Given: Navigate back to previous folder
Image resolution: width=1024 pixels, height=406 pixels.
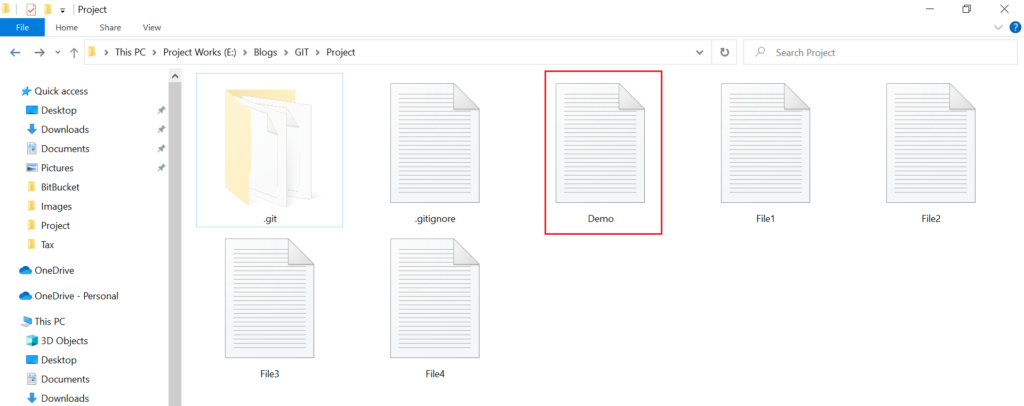Looking at the screenshot, I should [x=16, y=52].
